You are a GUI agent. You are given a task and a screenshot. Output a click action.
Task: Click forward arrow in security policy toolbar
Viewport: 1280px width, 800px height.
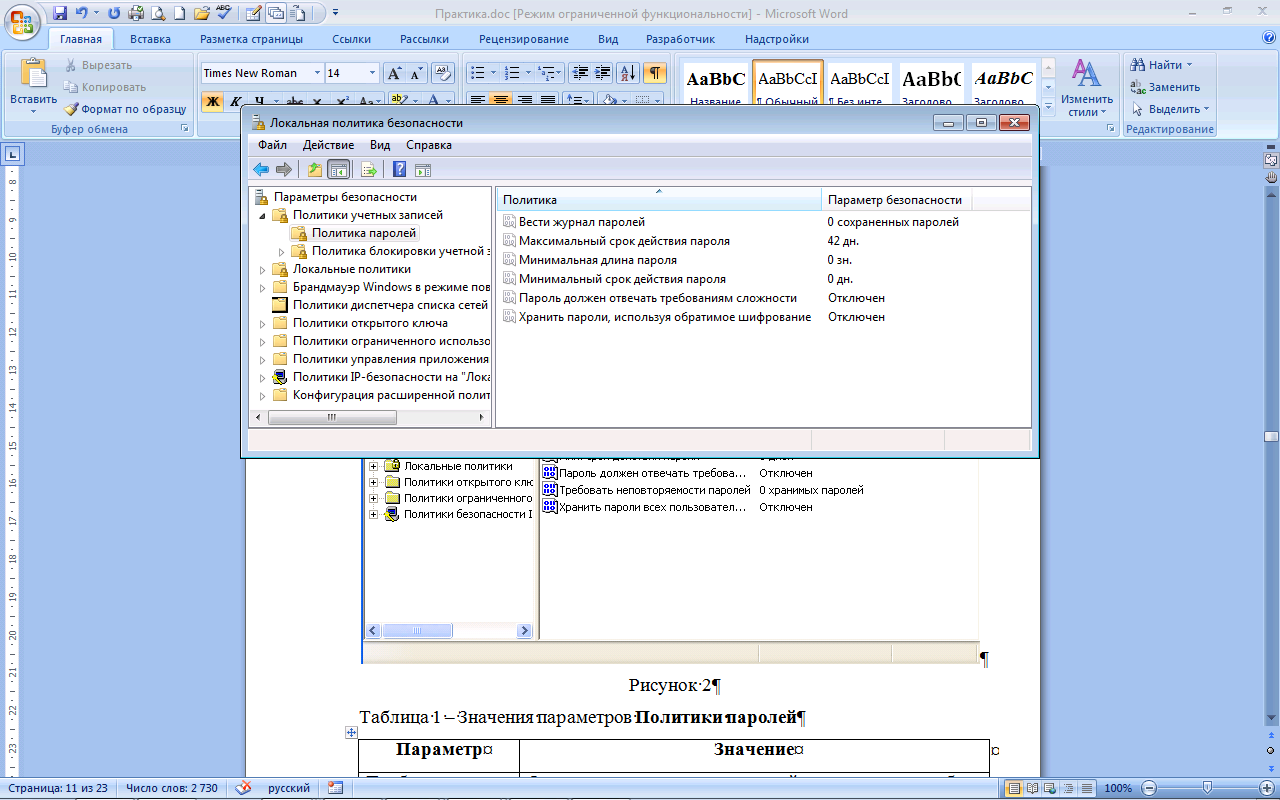pyautogui.click(x=284, y=169)
